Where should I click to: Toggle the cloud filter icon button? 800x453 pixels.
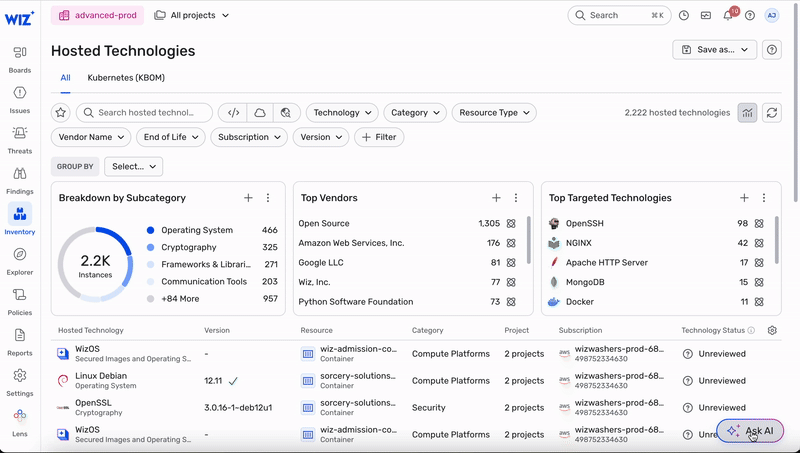(259, 113)
